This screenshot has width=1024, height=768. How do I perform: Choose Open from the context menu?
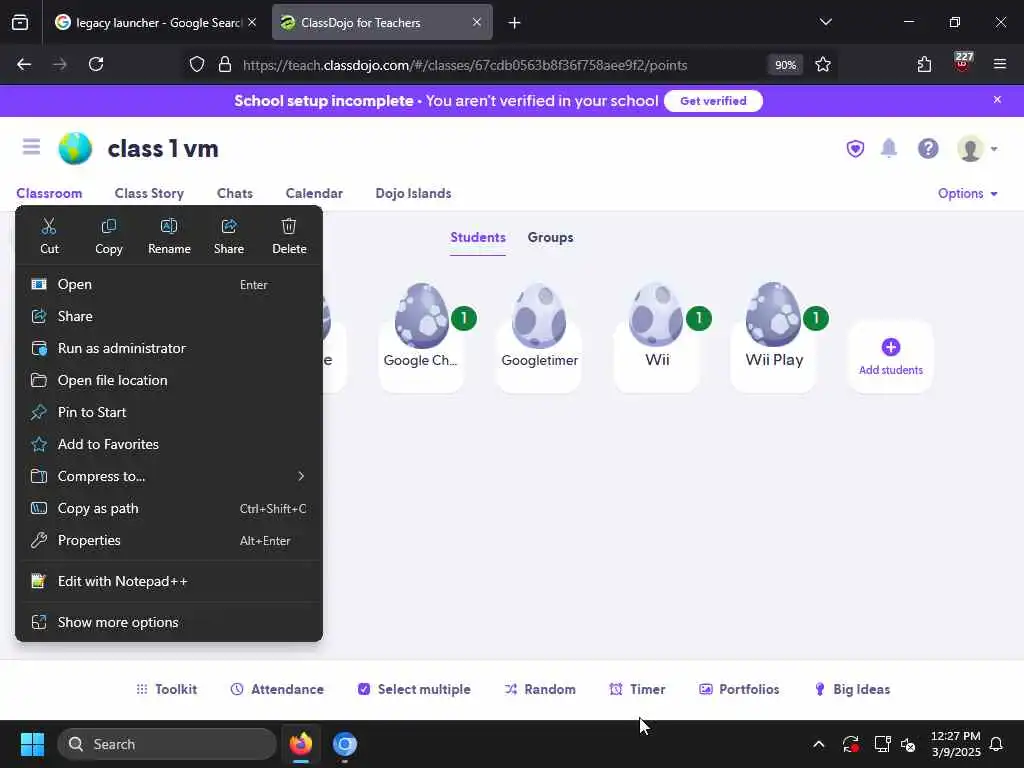tap(169, 285)
